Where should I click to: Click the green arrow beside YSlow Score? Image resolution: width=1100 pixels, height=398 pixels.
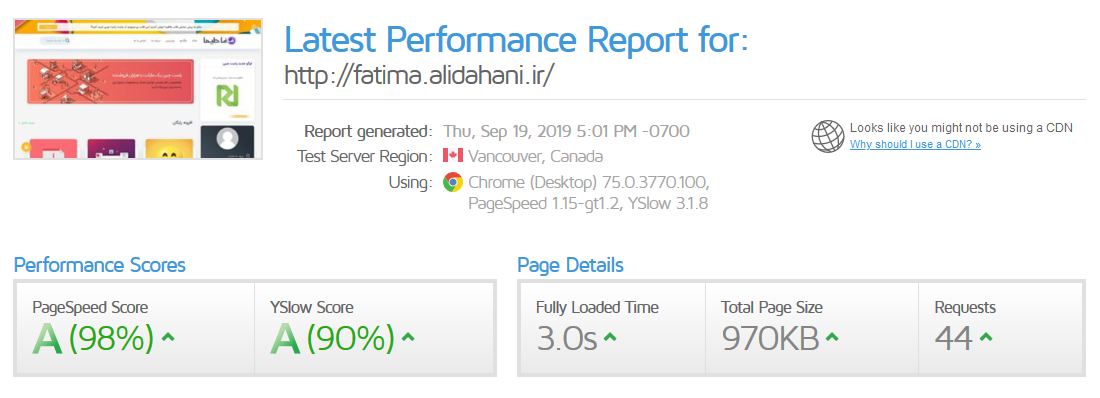click(x=408, y=337)
